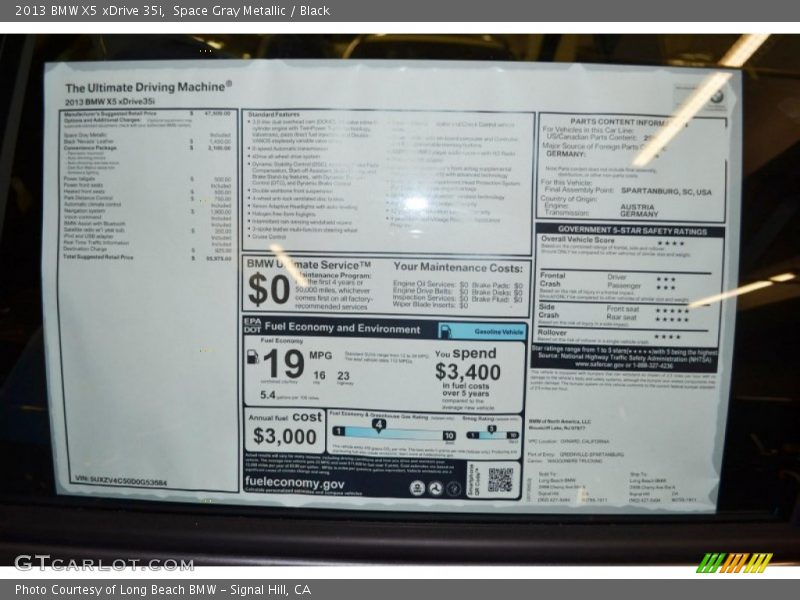Click the QR code on the fuel label
Image resolution: width=800 pixels, height=600 pixels.
(500, 480)
